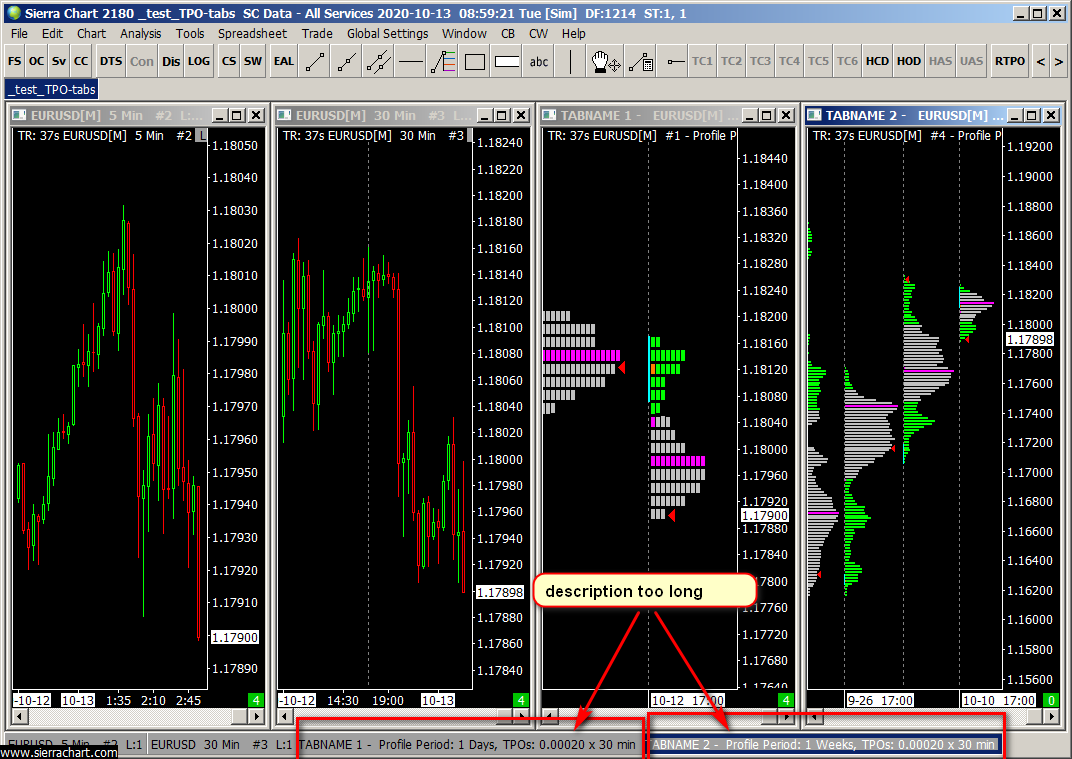Click the CC toolbar button
This screenshot has height=759, width=1072.
(x=81, y=61)
